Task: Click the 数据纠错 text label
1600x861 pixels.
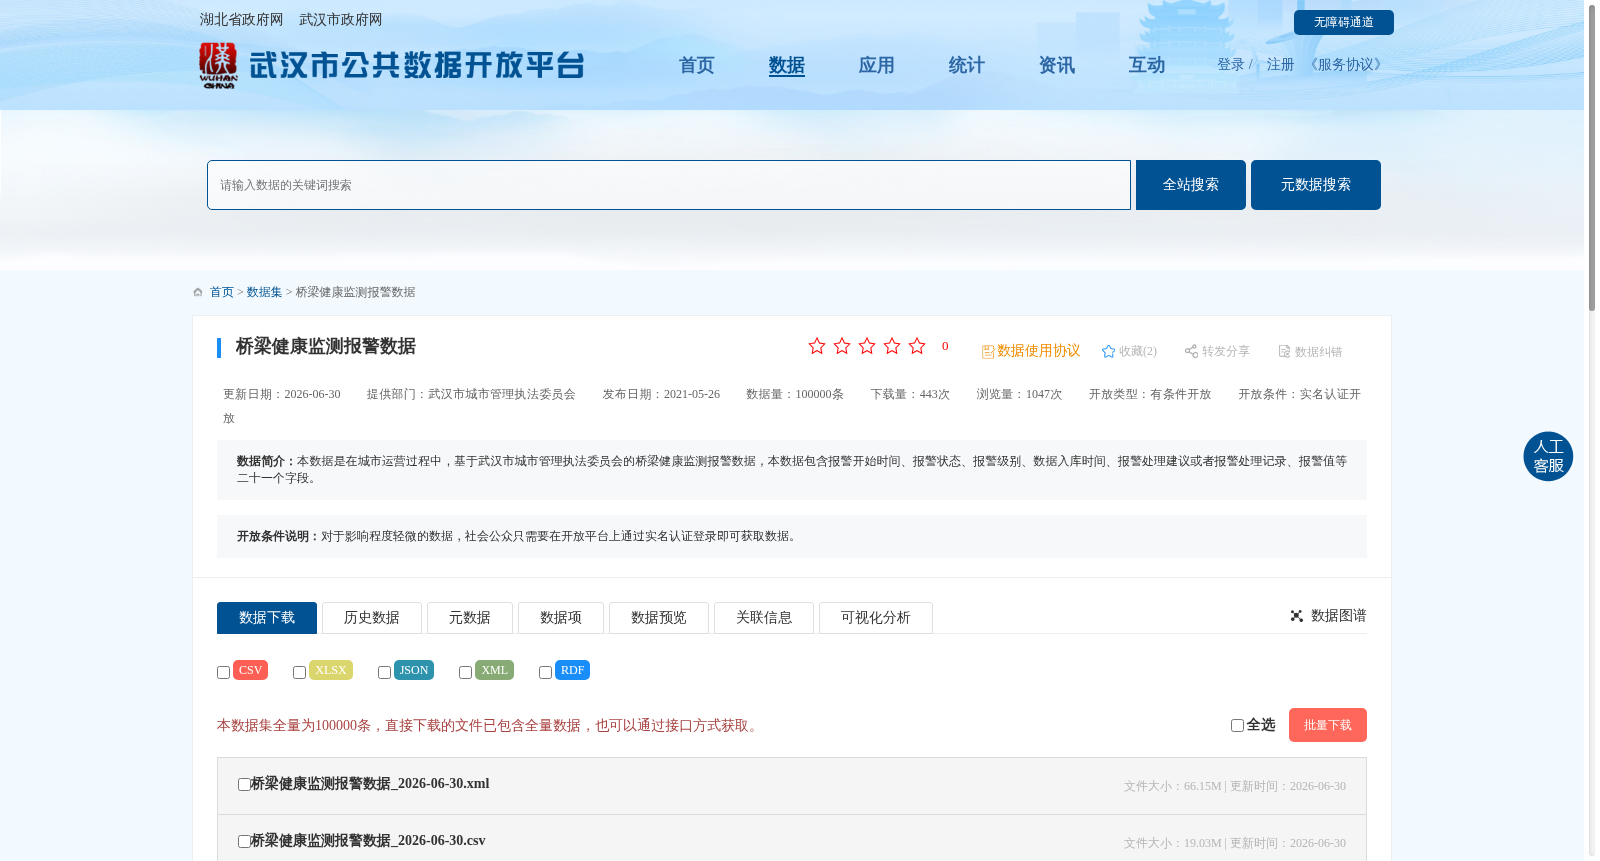Action: 1319,352
